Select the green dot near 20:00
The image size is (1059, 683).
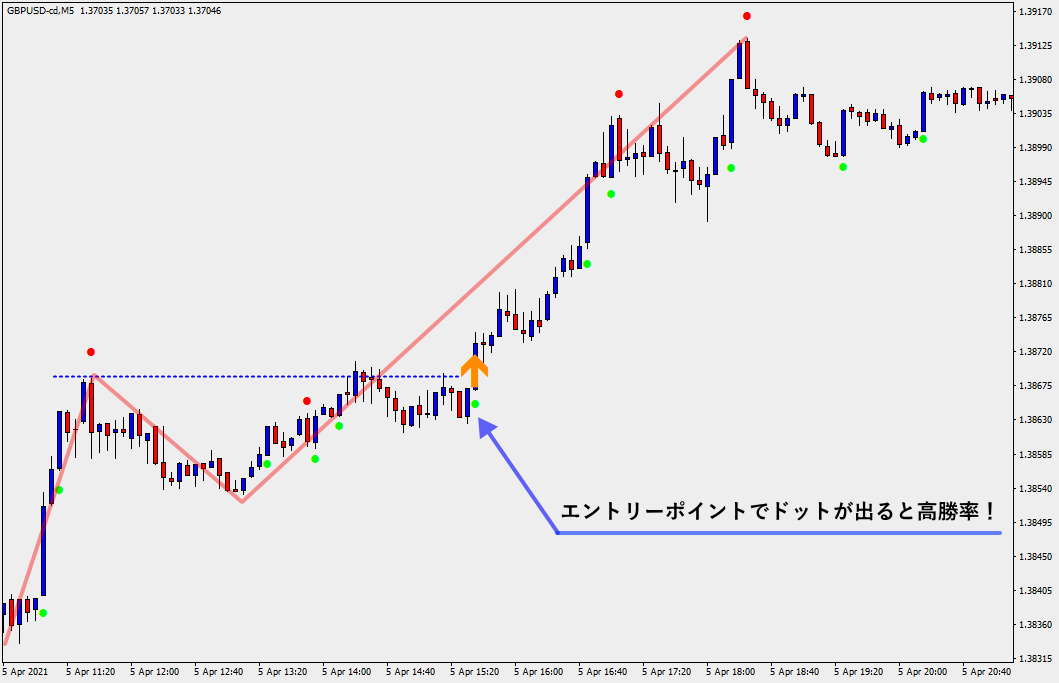click(x=923, y=139)
